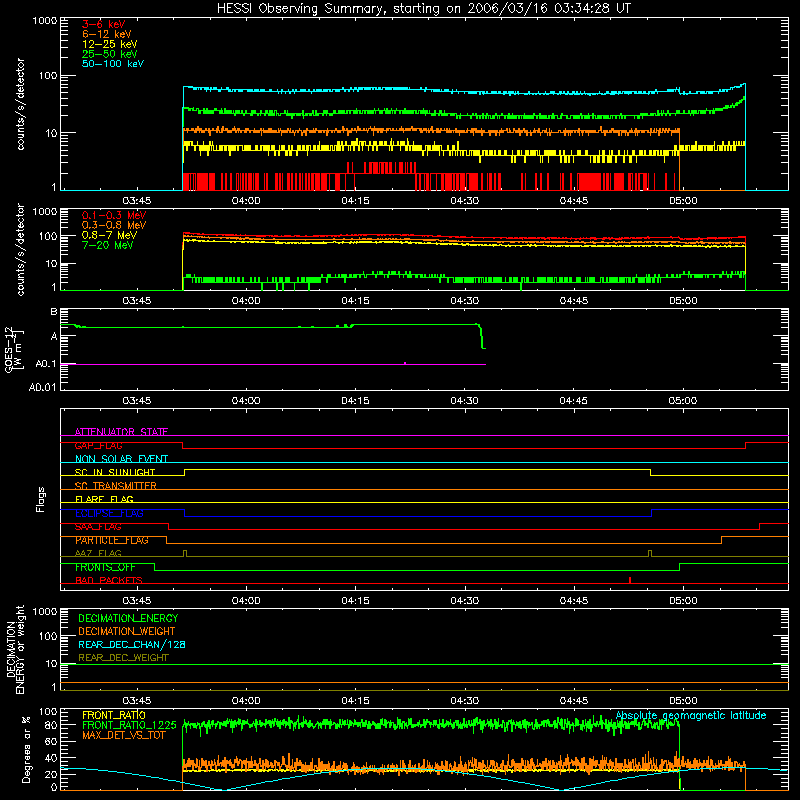This screenshot has width=800, height=800.
Task: Click the 04:15 tick under the keV counts panel
Action: coord(355,201)
